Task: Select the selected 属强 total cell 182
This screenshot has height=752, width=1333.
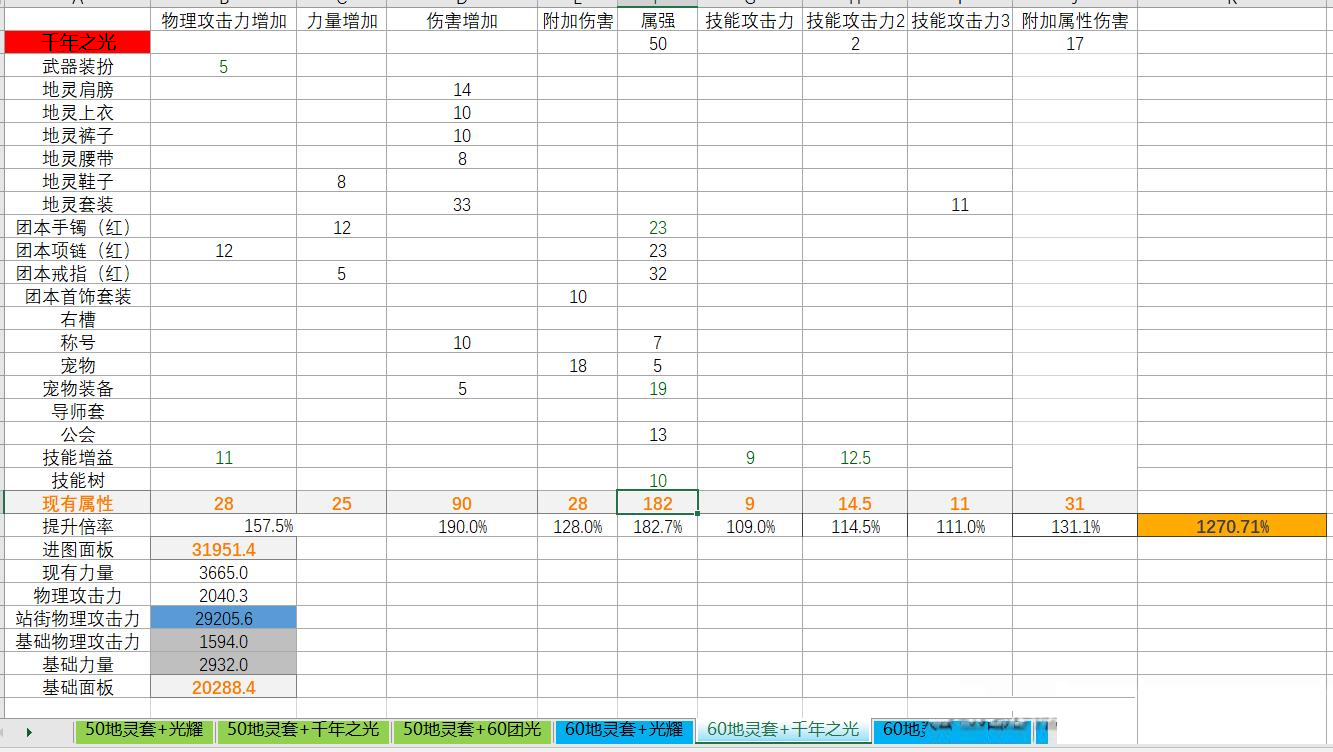Action: [x=657, y=503]
